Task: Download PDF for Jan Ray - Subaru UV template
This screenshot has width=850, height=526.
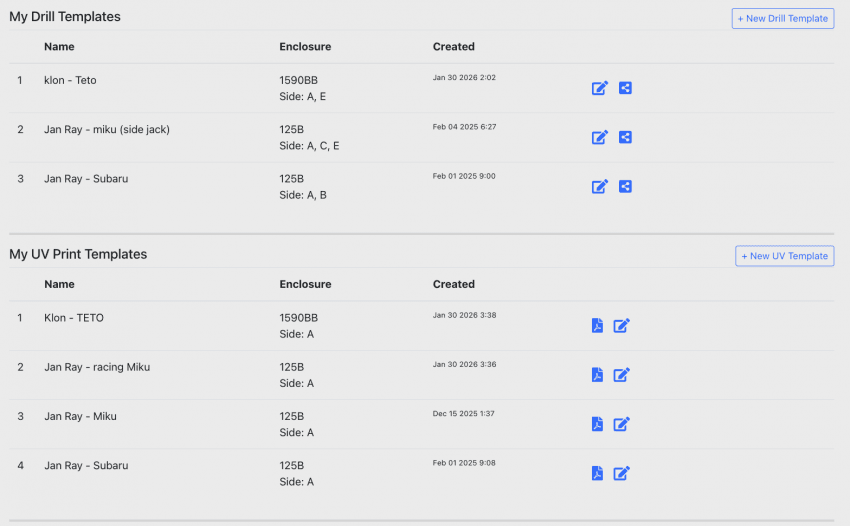Action: [x=597, y=473]
